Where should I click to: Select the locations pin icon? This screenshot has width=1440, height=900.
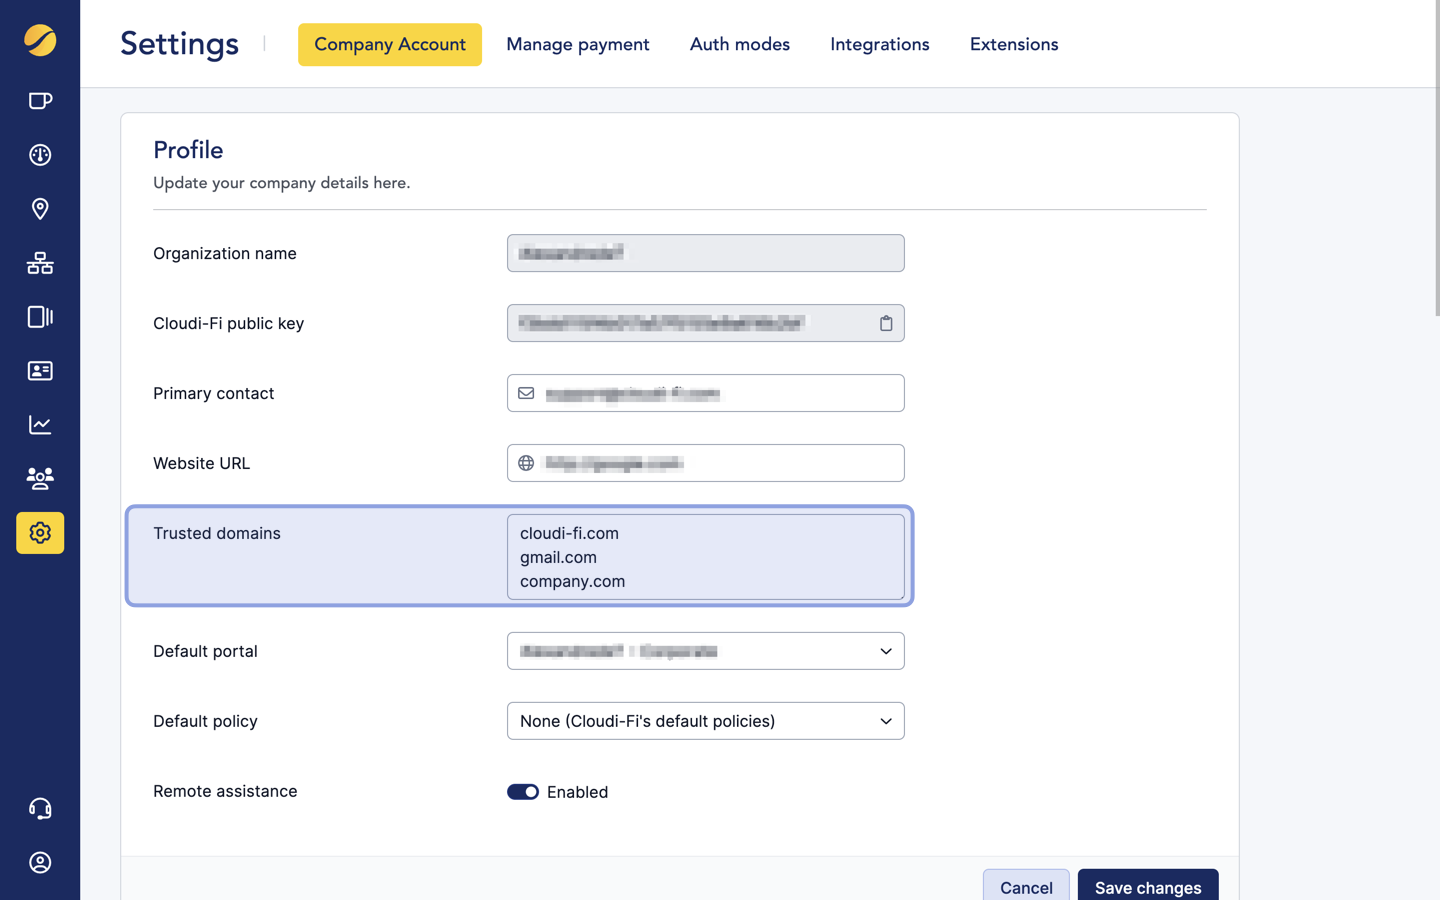click(x=40, y=209)
